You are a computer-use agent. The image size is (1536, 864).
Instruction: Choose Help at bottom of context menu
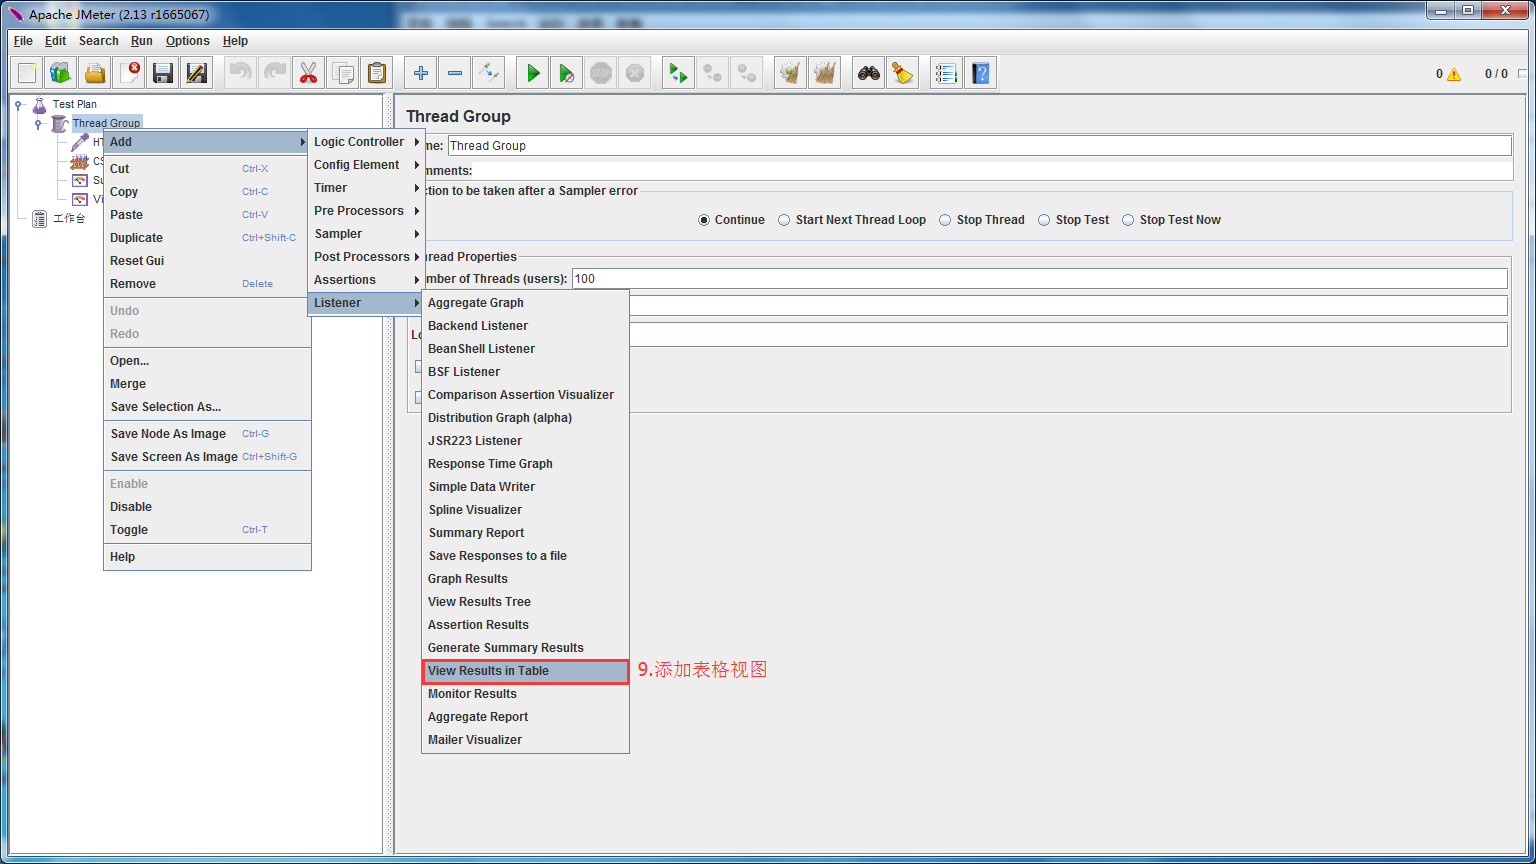tap(207, 557)
